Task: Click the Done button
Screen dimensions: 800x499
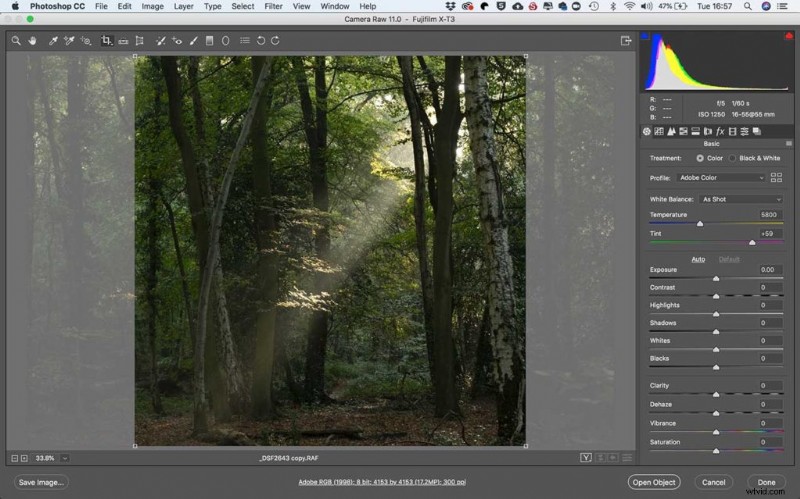Action: click(x=766, y=482)
